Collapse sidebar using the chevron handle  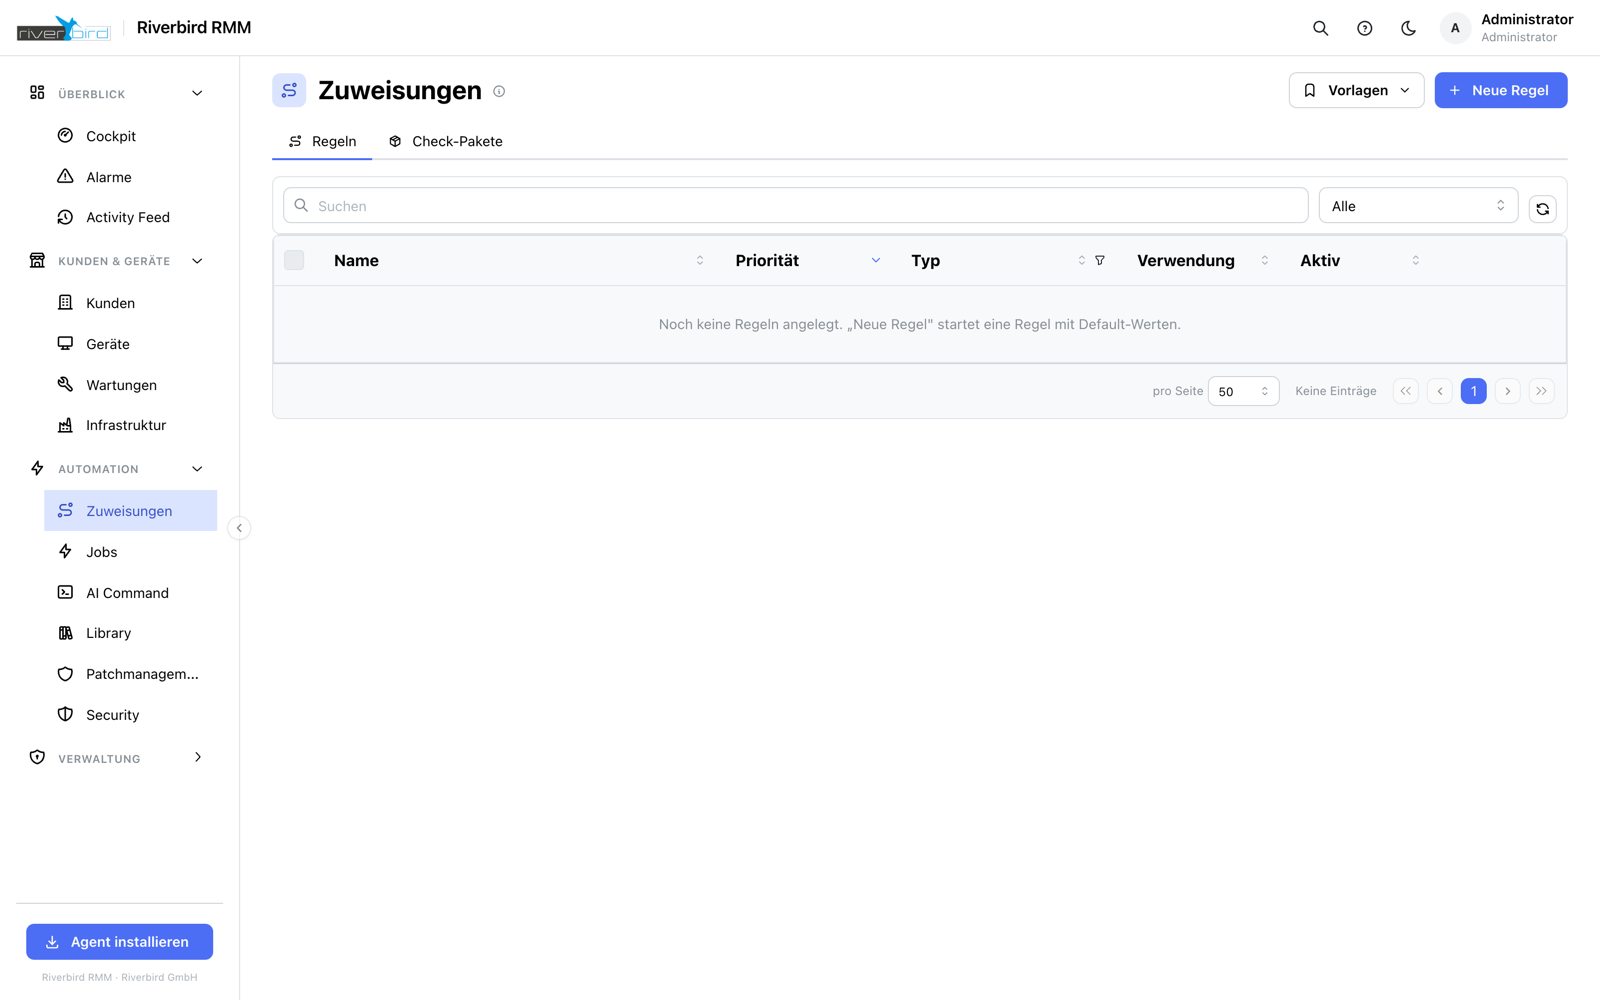[239, 528]
